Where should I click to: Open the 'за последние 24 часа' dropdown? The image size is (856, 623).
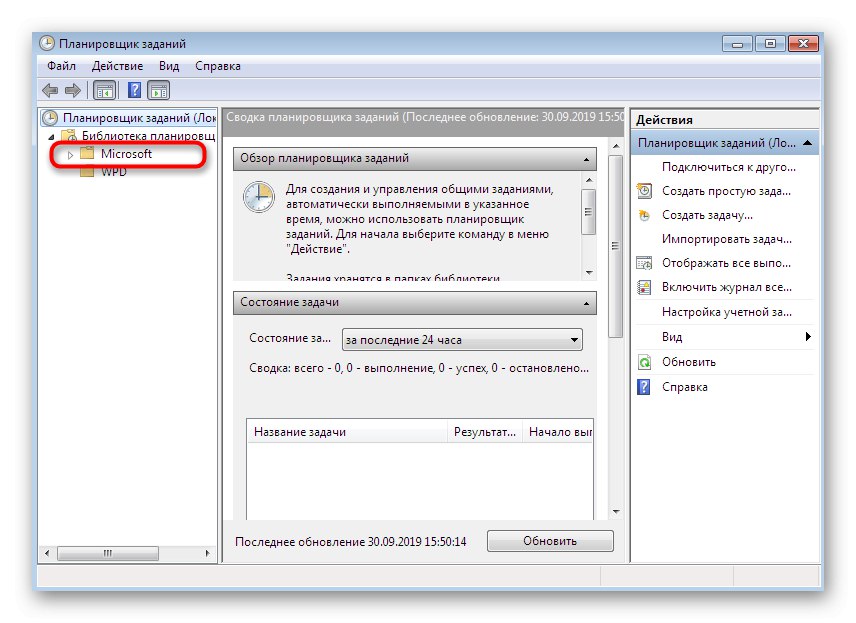point(575,339)
